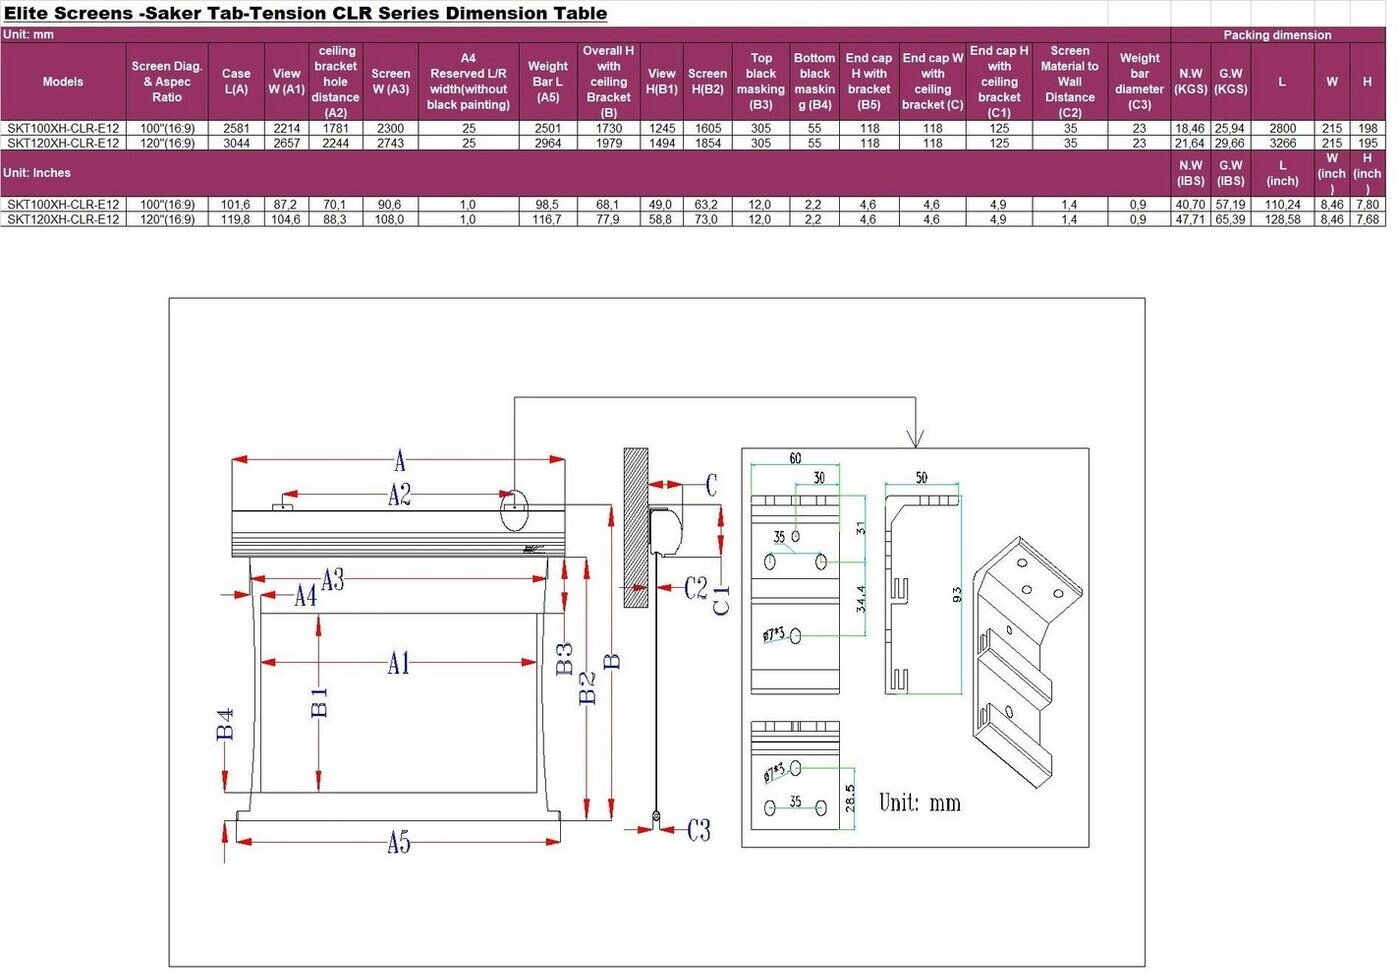1400x976 pixels.
Task: Select the 'Weight Bar L (A5)' column header
Action: [x=547, y=82]
